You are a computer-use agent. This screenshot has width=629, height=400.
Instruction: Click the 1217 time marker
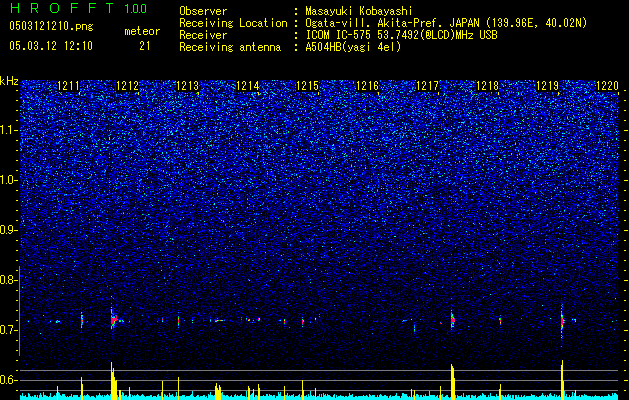(428, 86)
